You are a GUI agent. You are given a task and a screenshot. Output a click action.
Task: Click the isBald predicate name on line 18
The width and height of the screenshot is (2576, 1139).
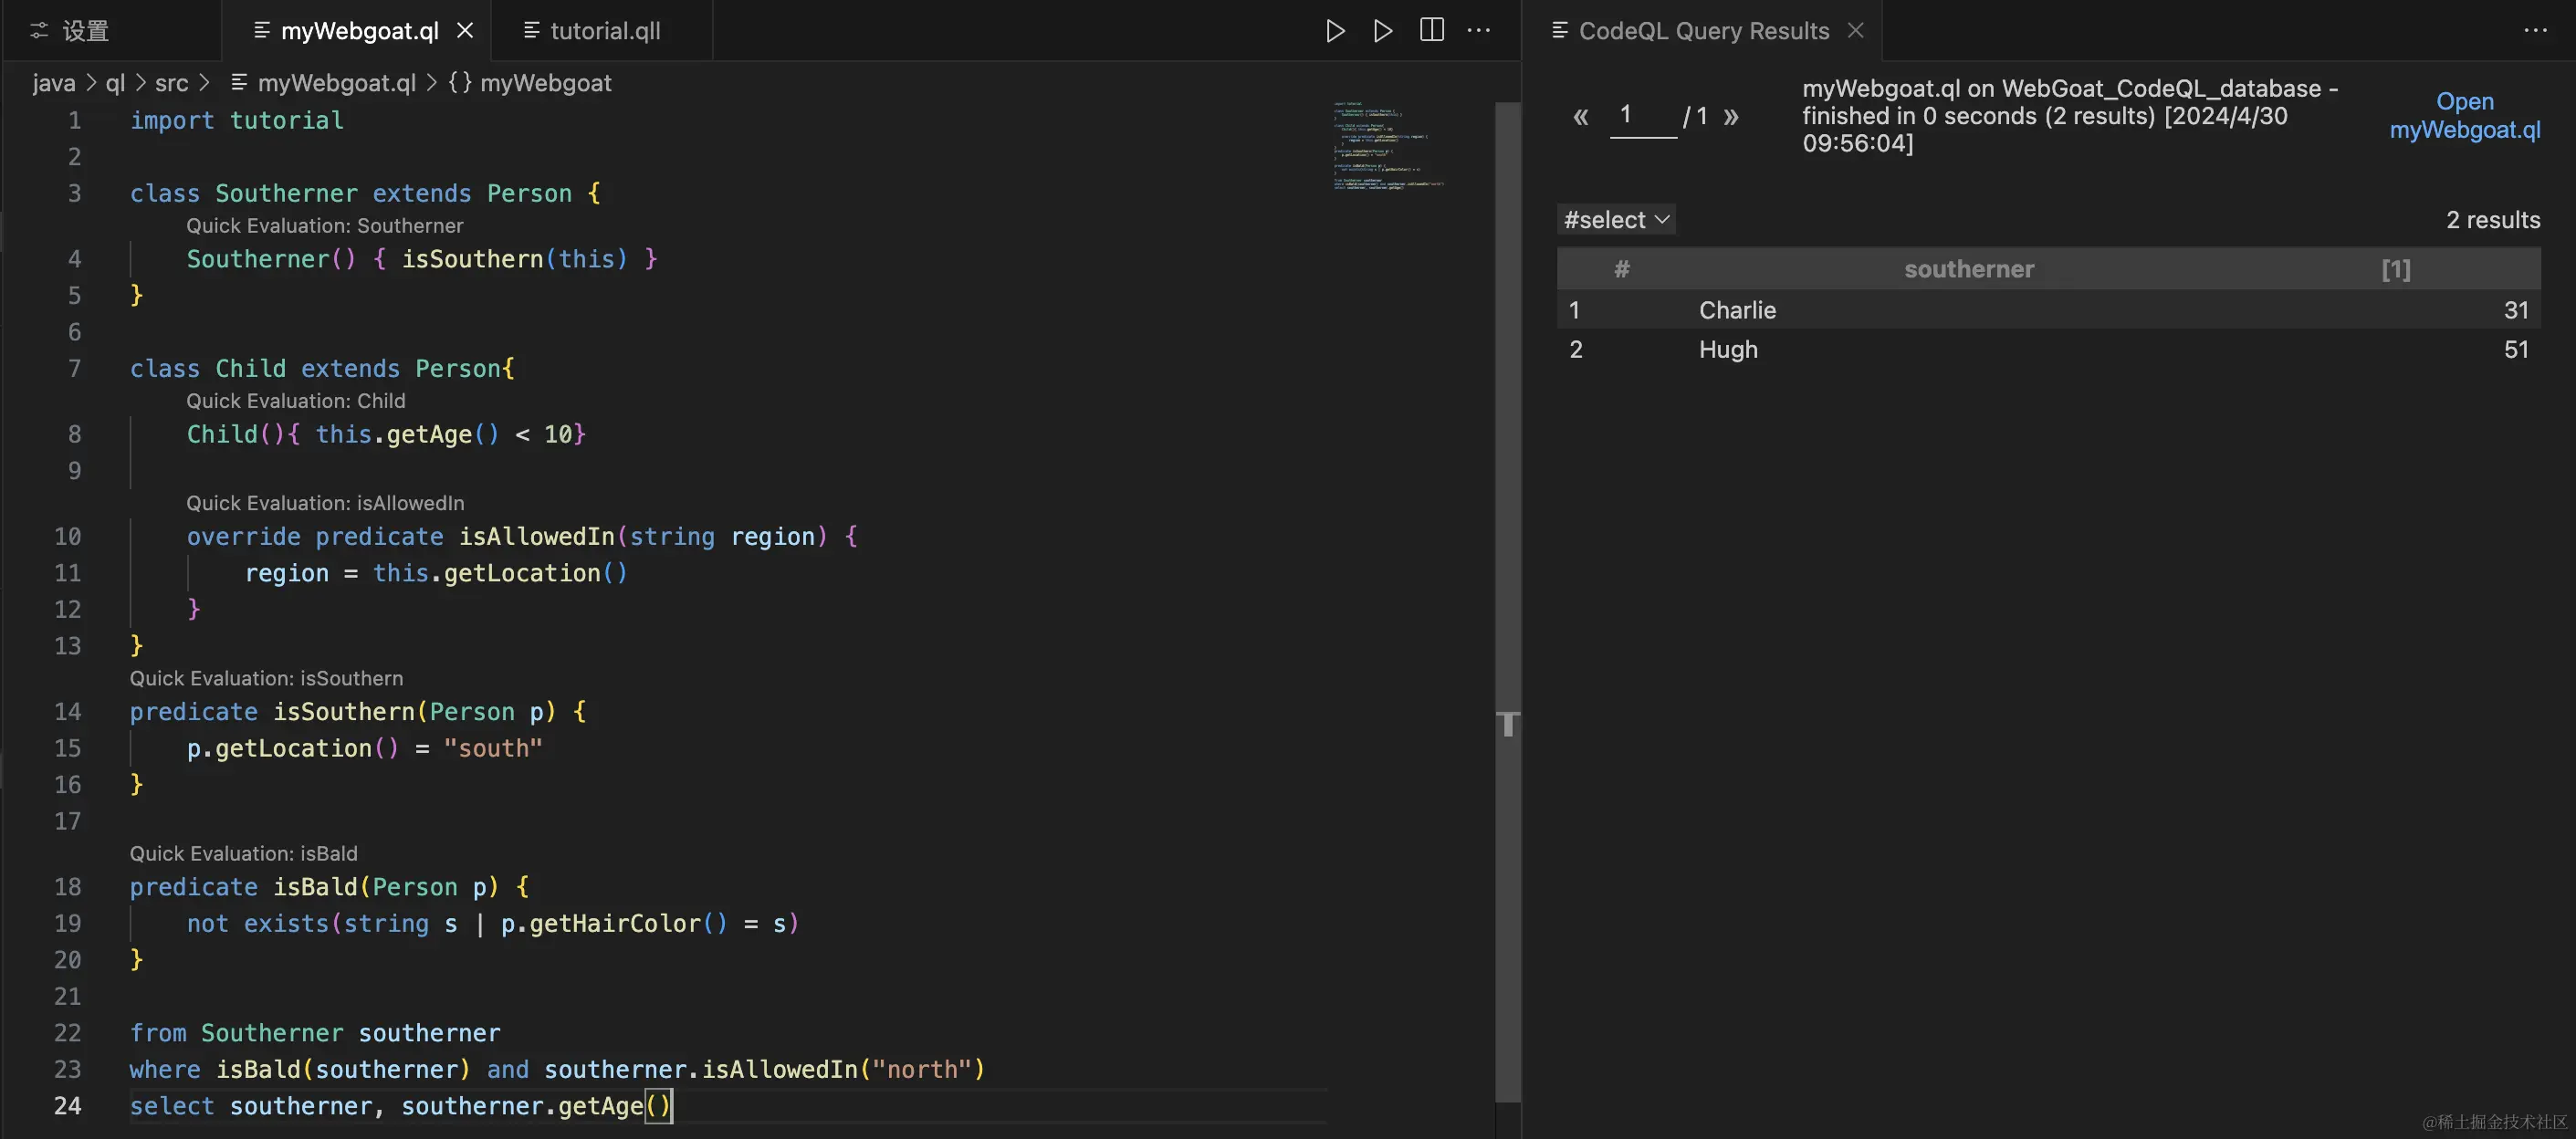click(x=315, y=887)
